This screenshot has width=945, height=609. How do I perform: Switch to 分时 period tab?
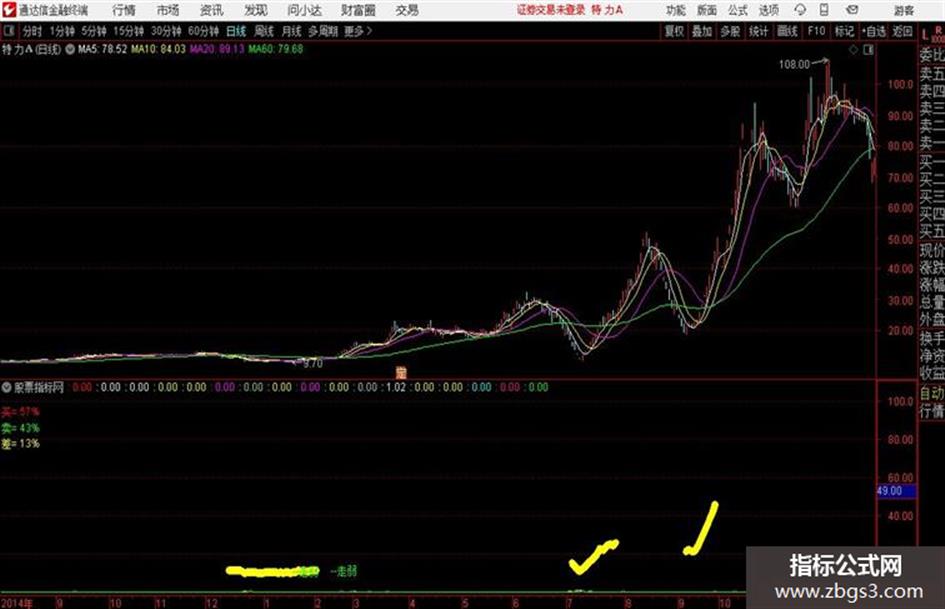point(33,31)
